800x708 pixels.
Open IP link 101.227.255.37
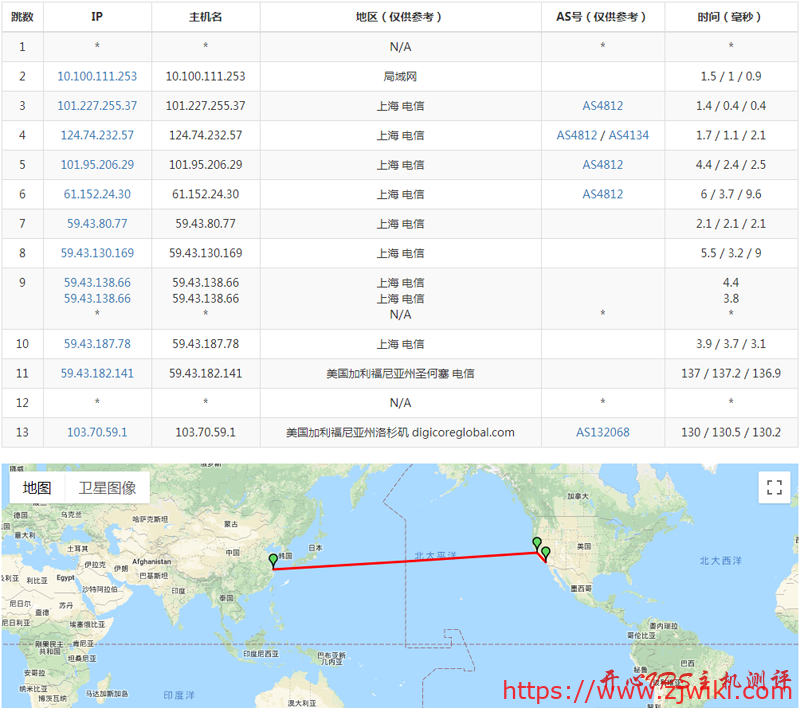[97, 106]
